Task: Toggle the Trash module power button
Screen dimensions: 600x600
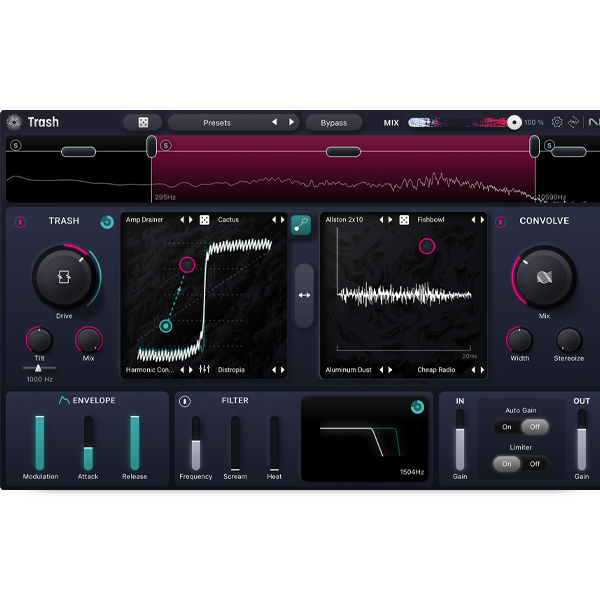Action: coord(18,221)
